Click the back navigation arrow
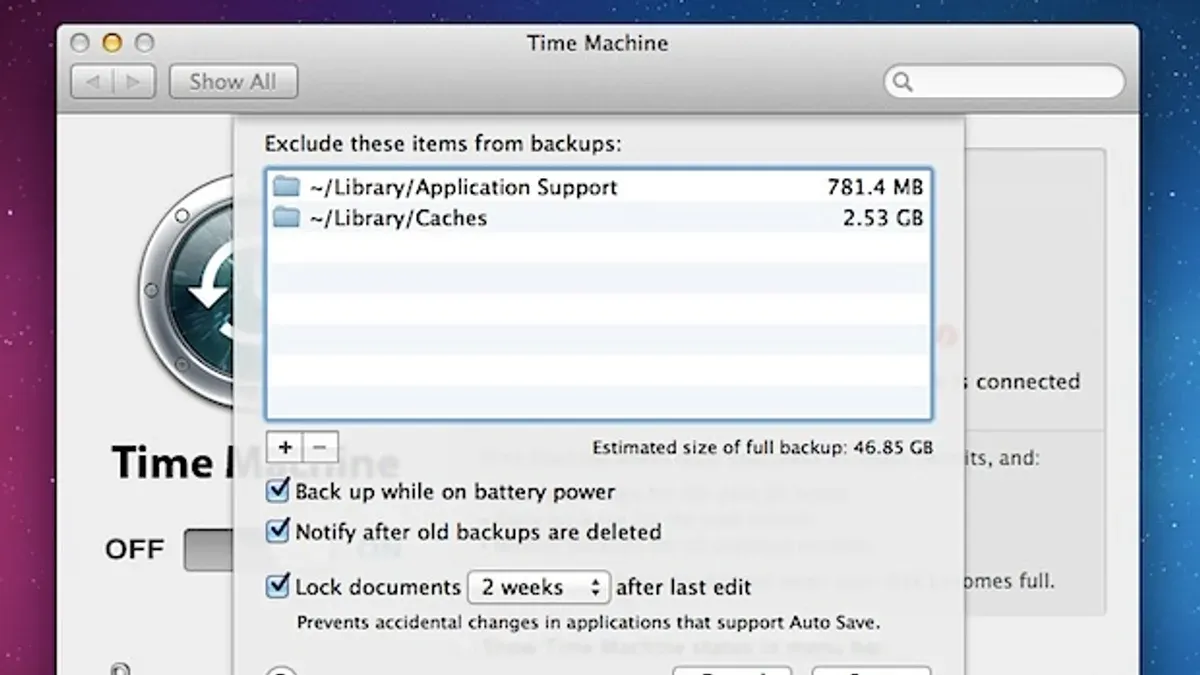Screen dimensions: 1200x675 point(93,82)
